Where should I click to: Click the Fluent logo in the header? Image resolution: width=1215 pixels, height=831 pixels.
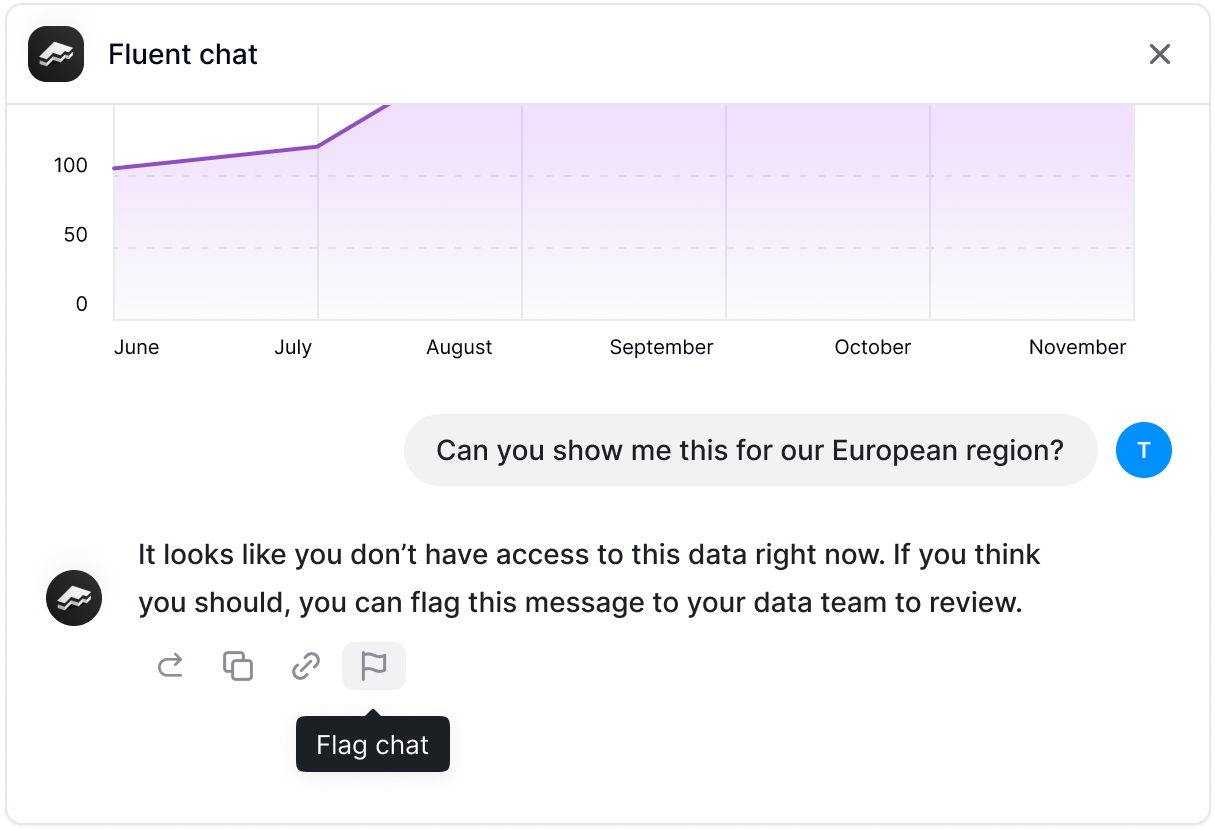coord(56,54)
